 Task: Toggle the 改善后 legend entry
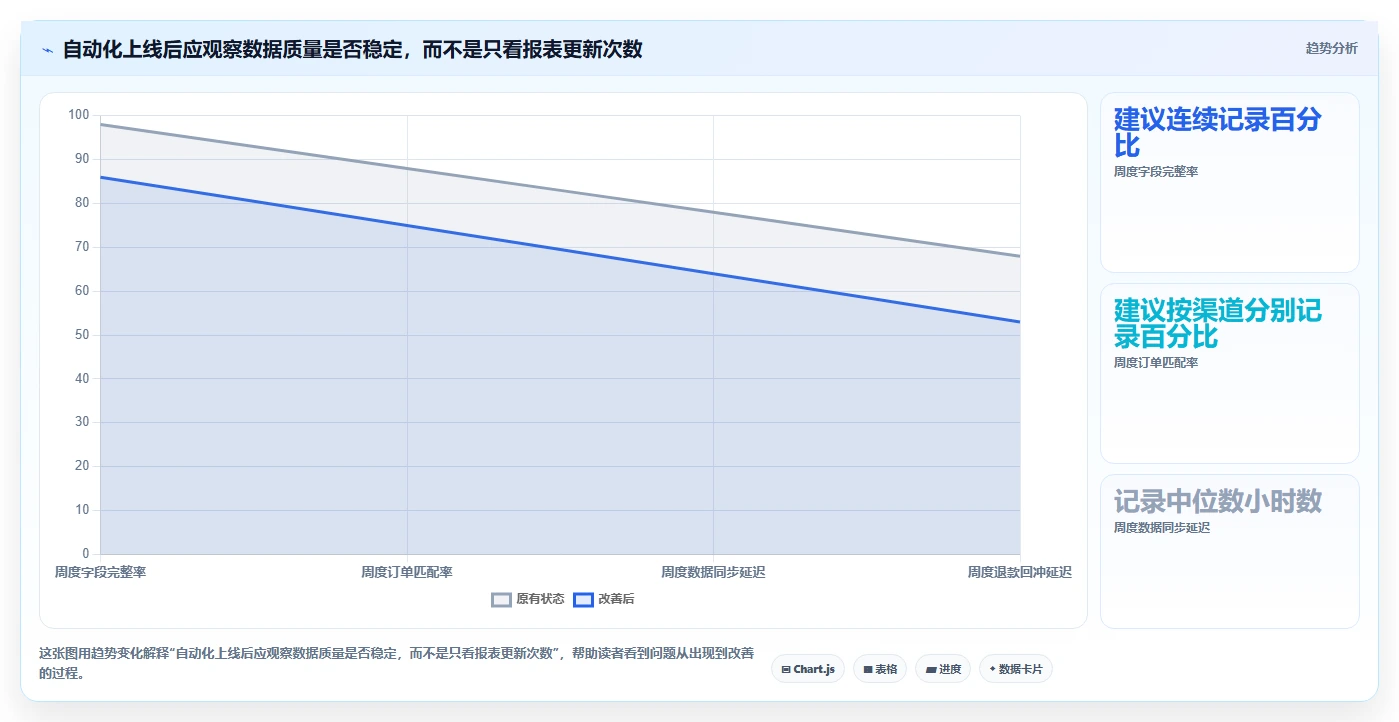point(604,599)
